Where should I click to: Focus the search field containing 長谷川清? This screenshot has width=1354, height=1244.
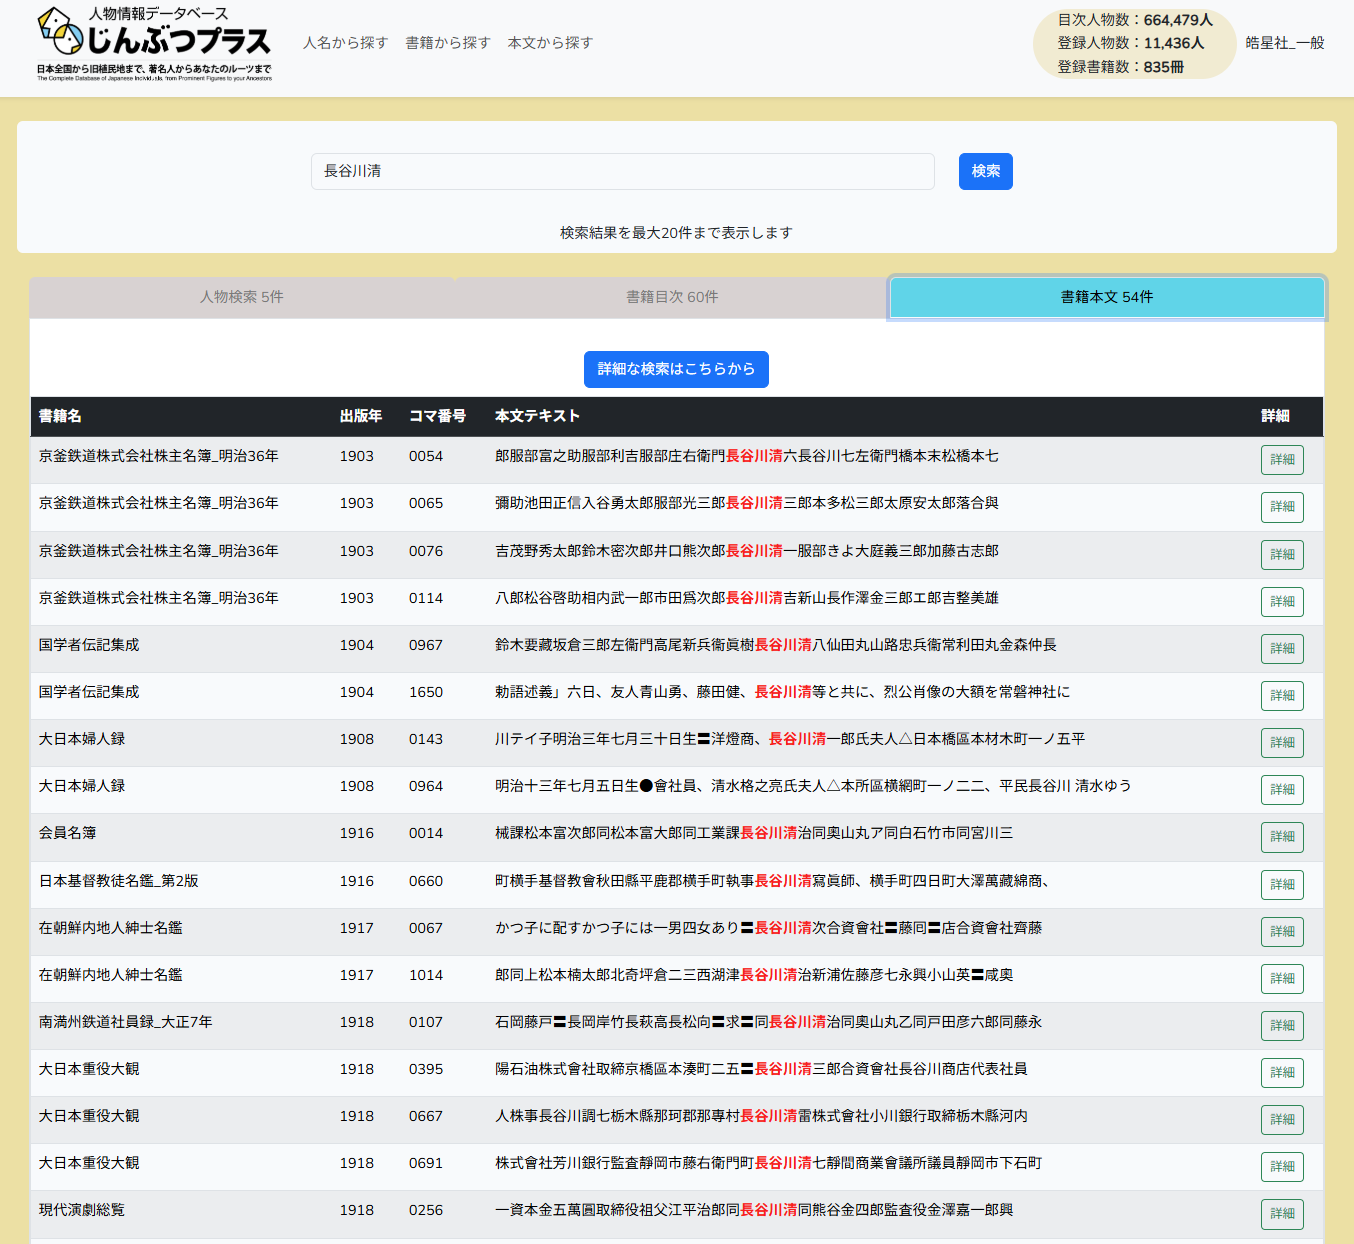point(622,171)
